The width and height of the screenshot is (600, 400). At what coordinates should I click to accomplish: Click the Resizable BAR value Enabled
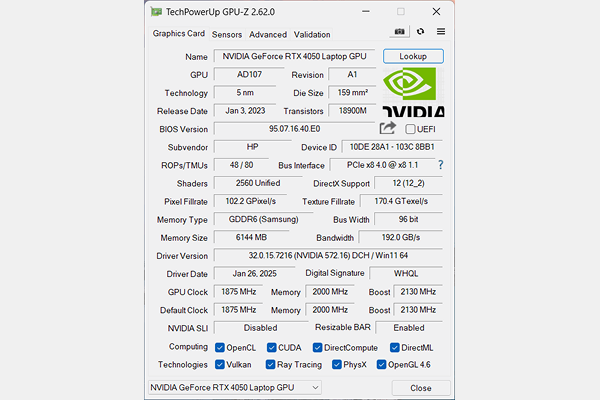point(409,328)
